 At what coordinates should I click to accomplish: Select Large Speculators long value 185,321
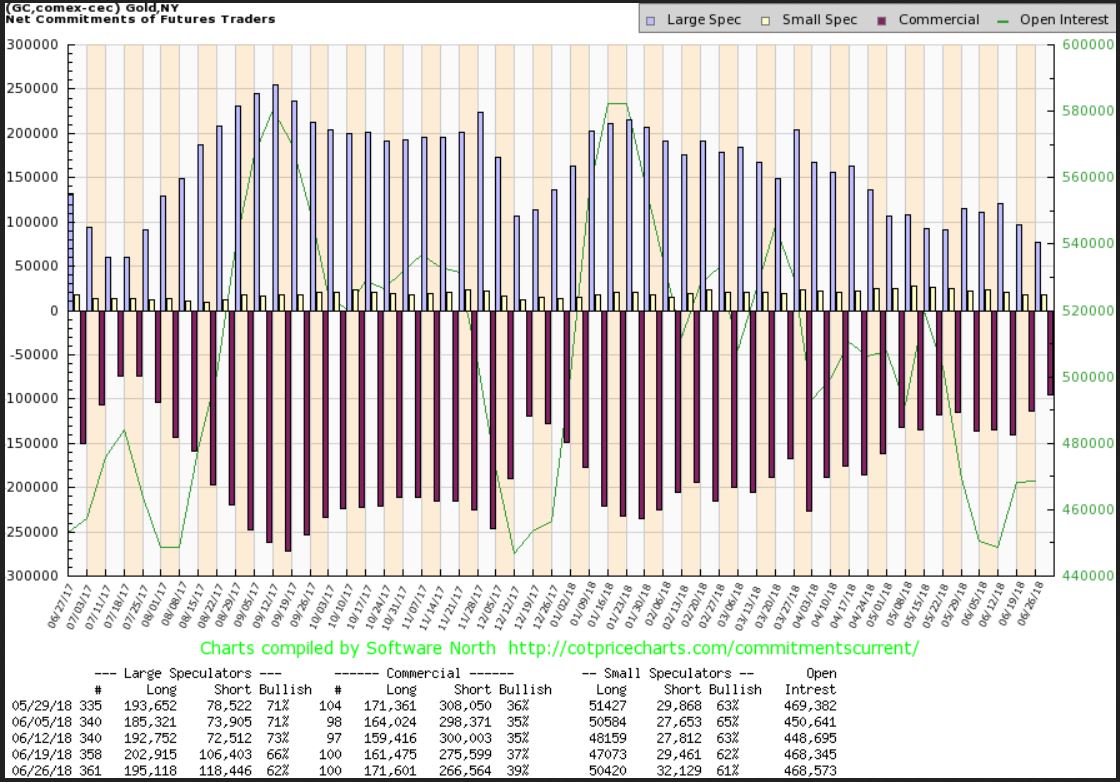tap(151, 722)
